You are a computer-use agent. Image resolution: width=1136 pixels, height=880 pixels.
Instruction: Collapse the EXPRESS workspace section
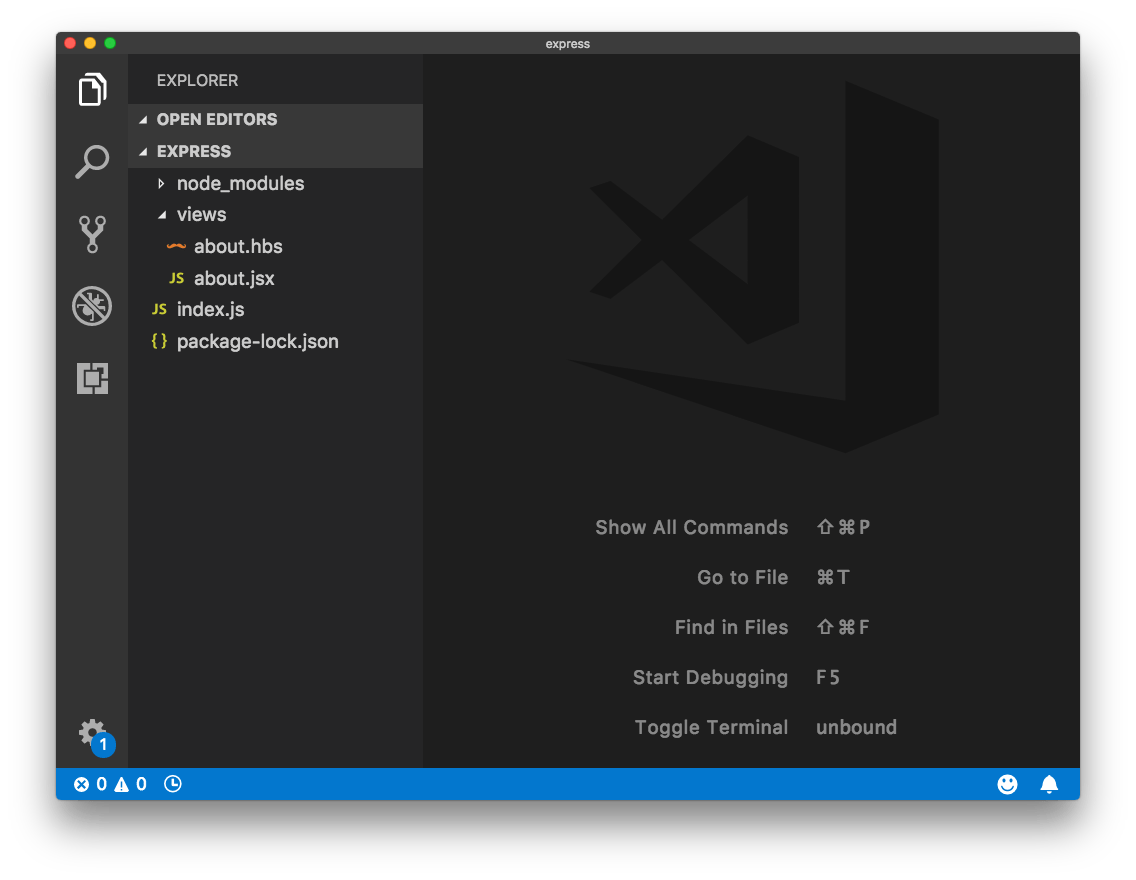[x=193, y=151]
